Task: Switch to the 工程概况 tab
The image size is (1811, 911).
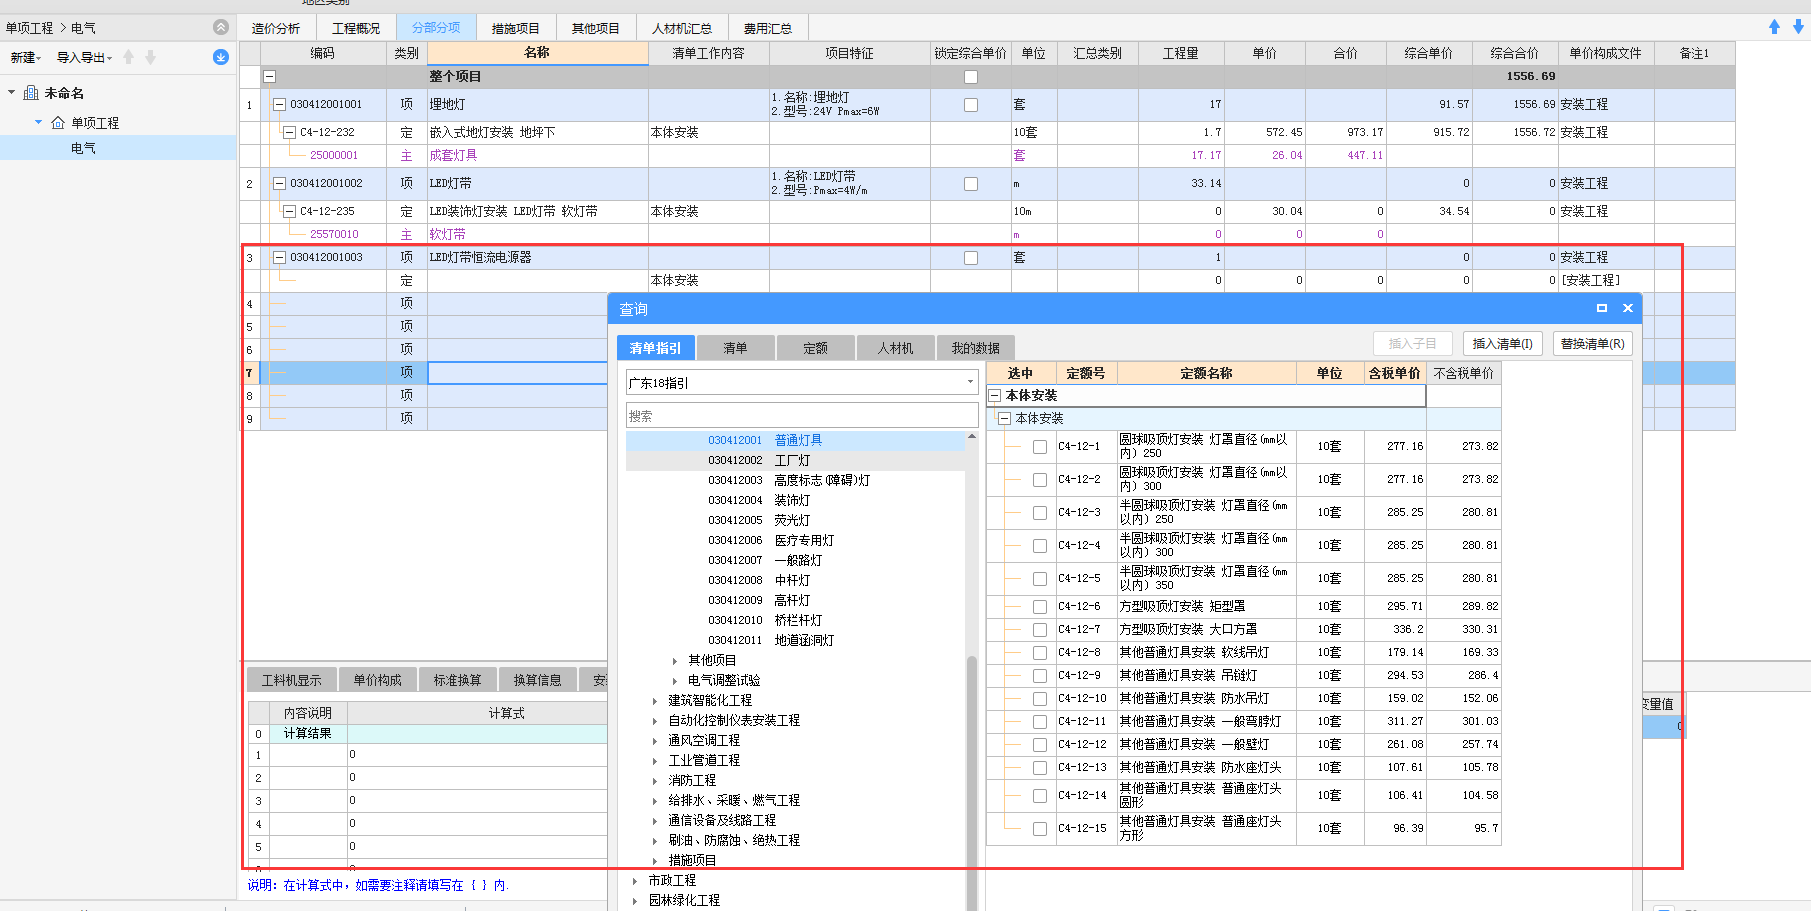Action: tap(356, 28)
